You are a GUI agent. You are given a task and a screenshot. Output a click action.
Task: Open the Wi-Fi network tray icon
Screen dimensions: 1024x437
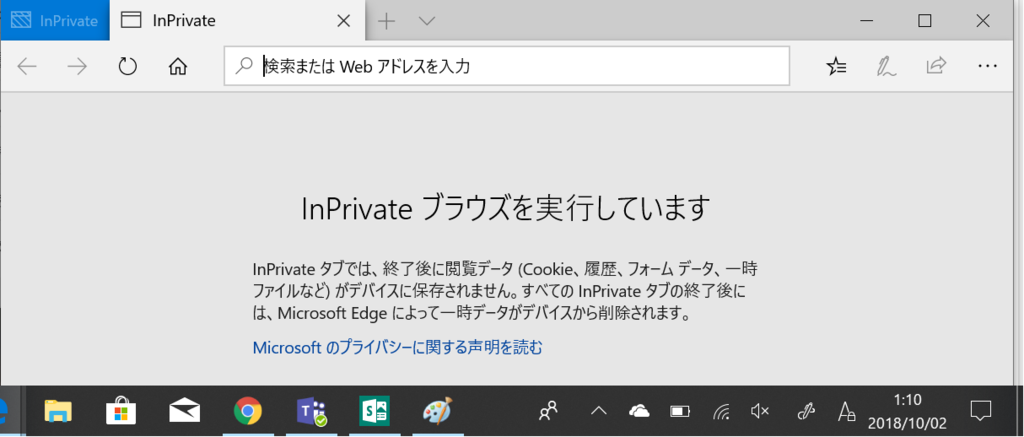pos(721,411)
